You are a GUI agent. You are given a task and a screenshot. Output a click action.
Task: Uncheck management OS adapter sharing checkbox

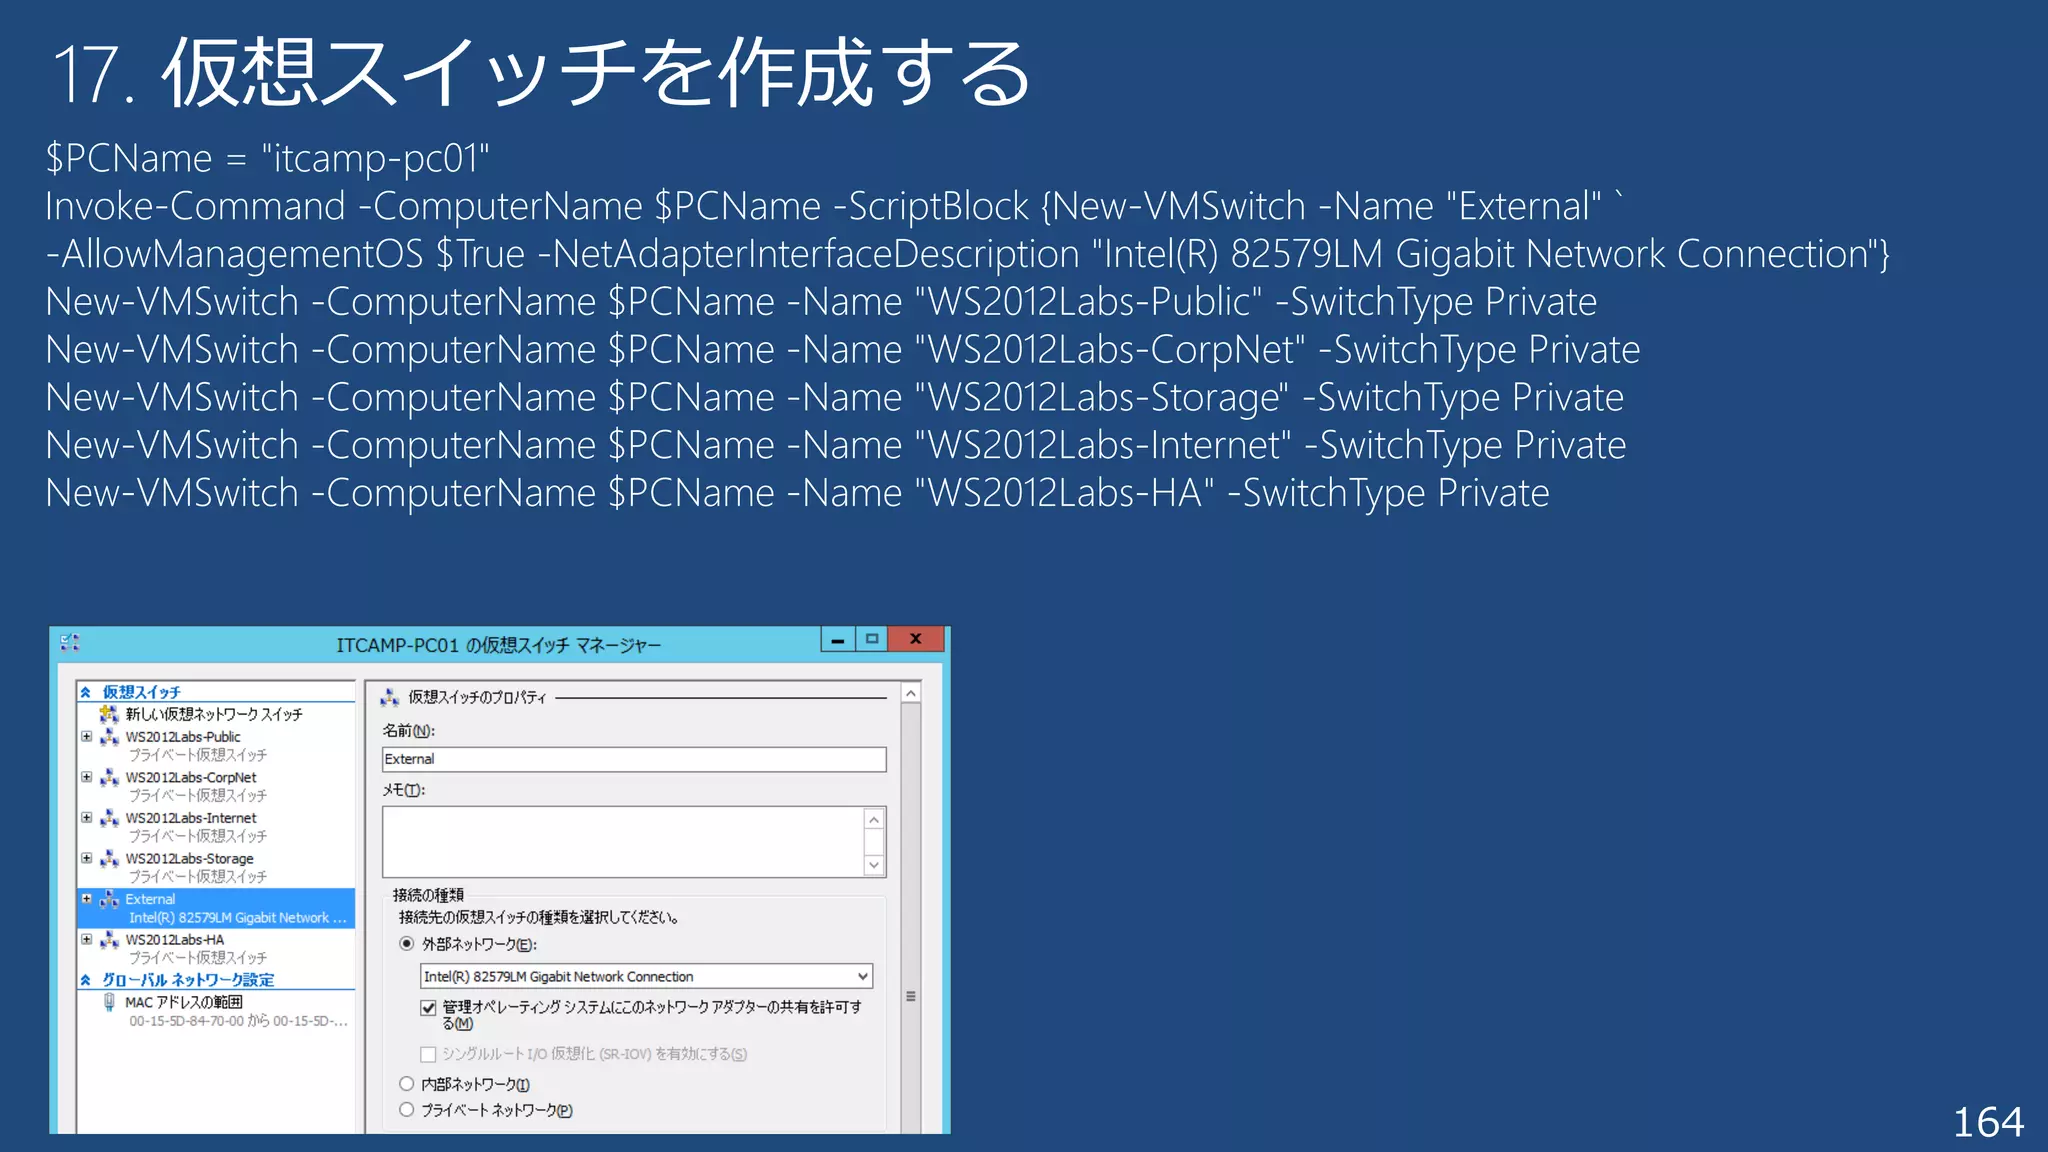(x=429, y=1008)
